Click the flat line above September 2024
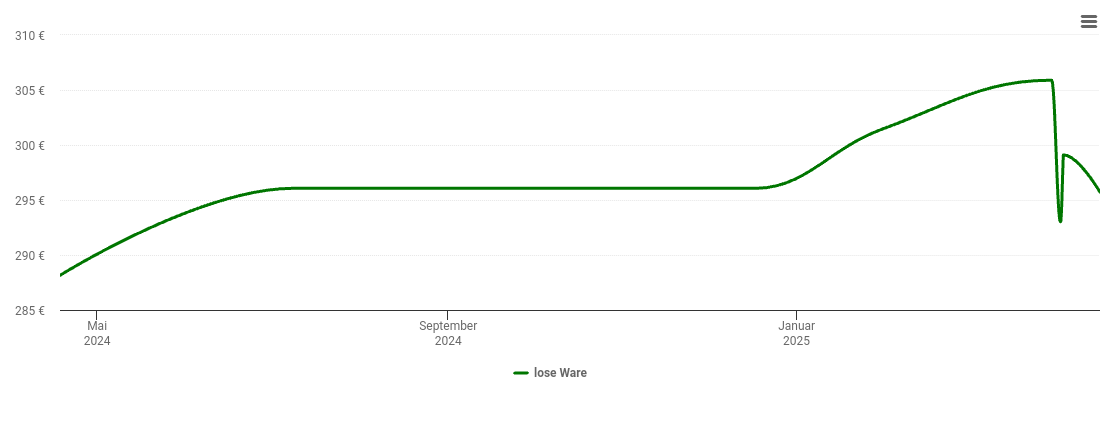 (x=448, y=188)
